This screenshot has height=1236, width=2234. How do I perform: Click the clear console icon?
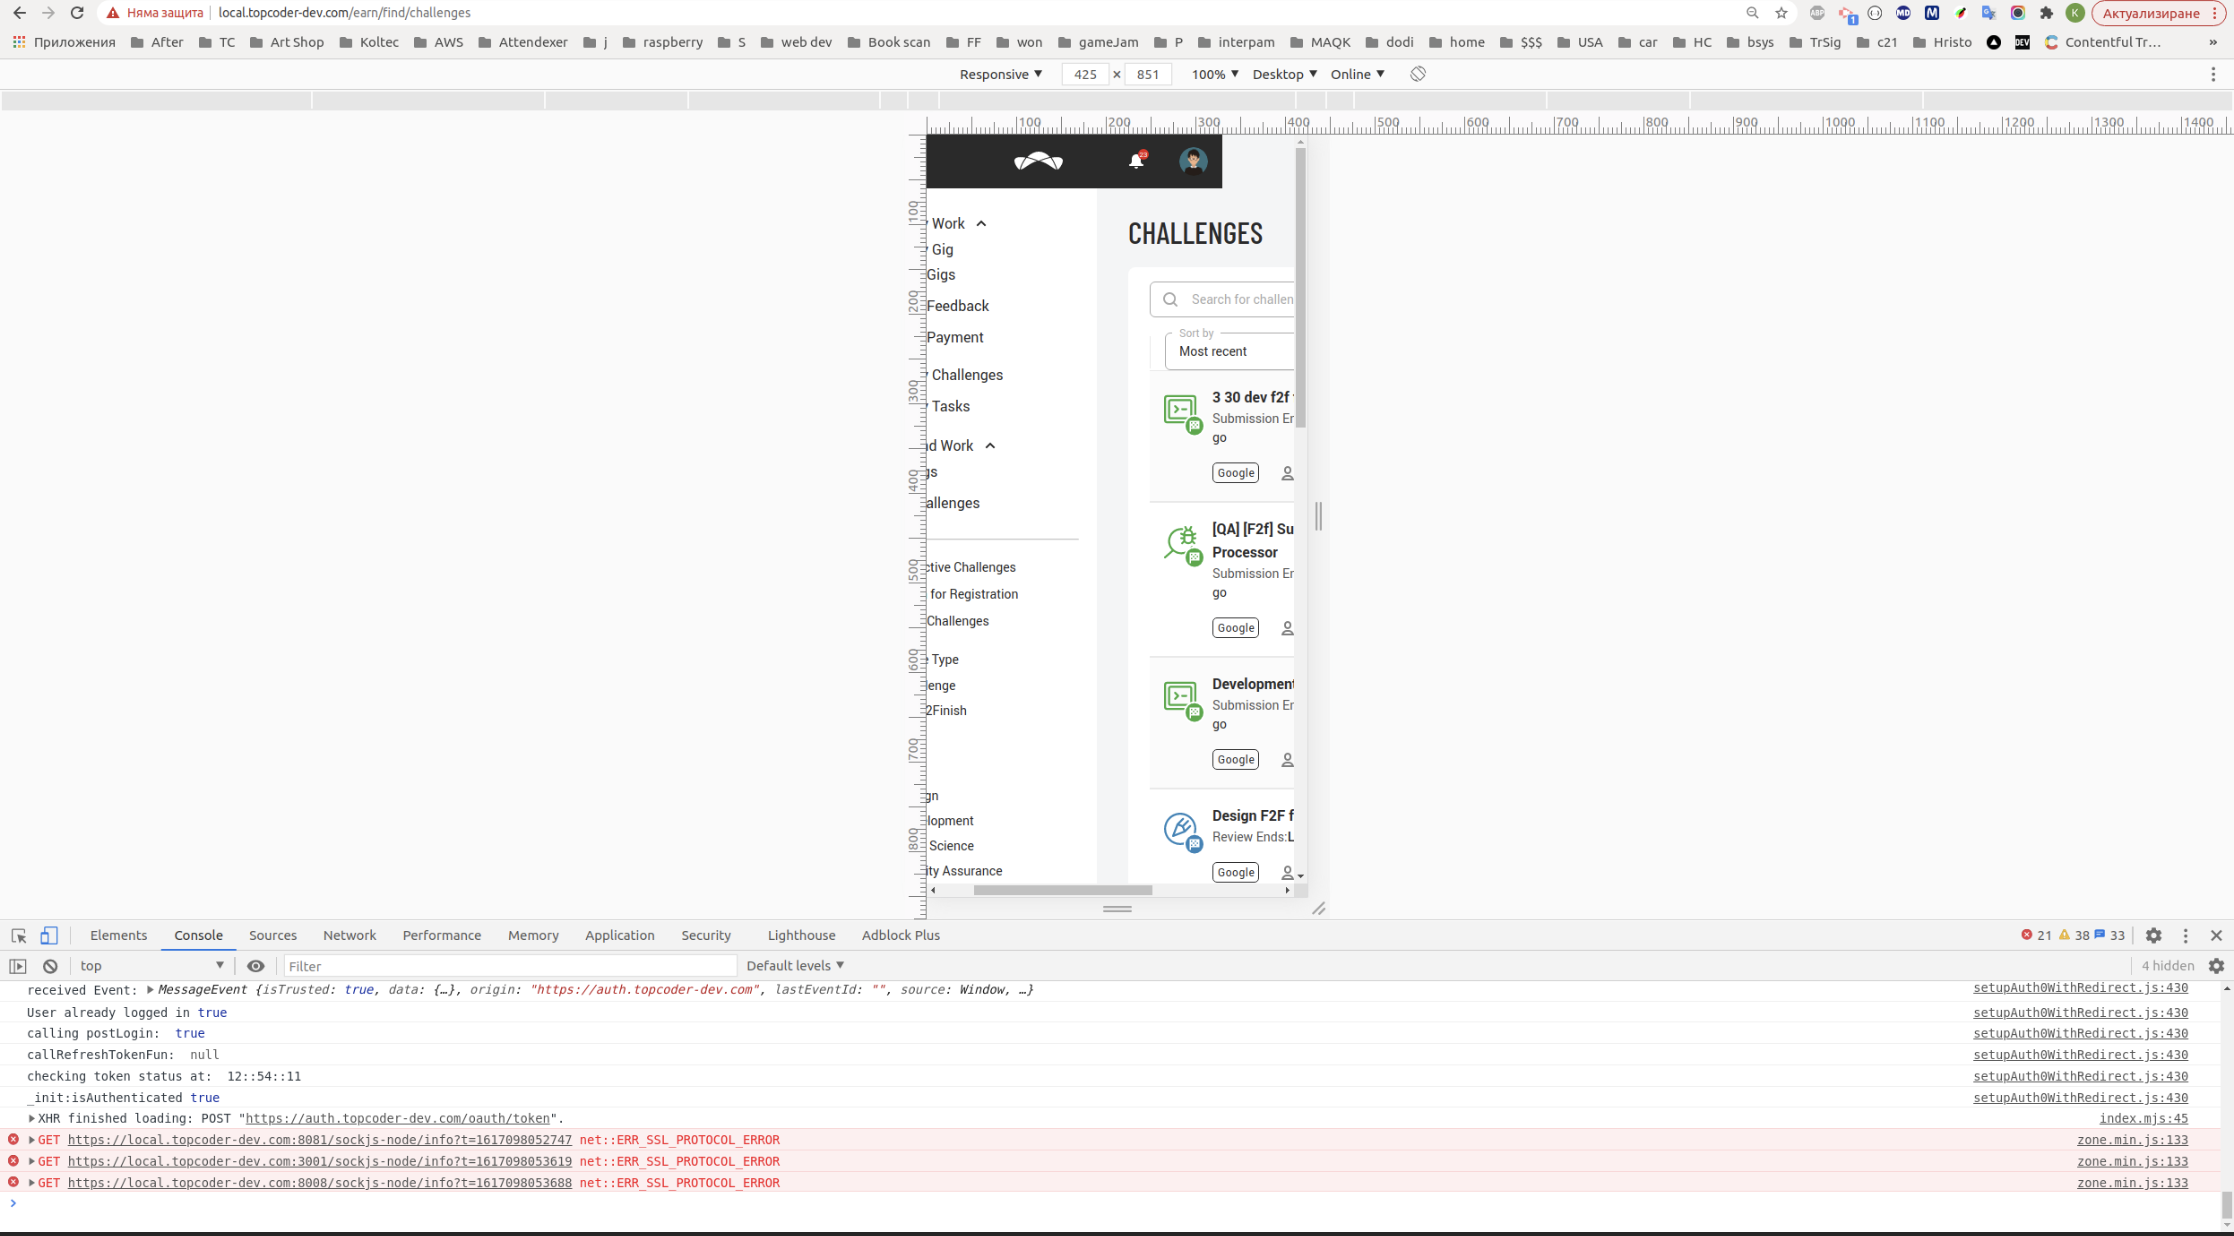click(x=50, y=966)
